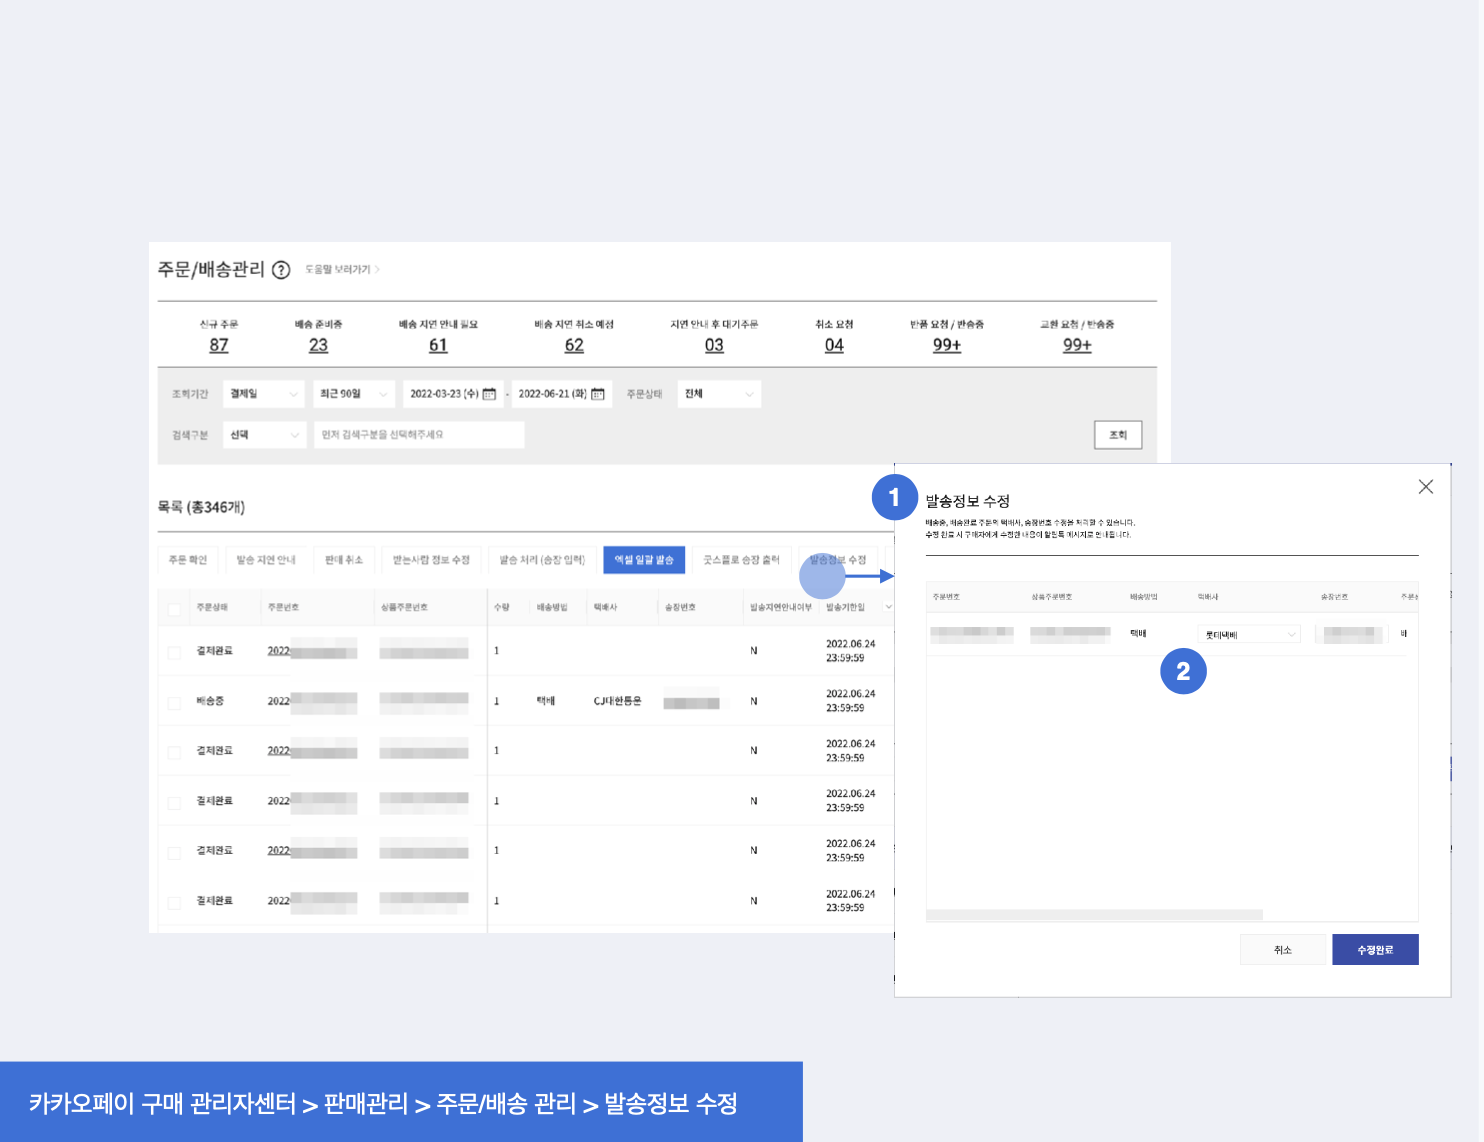
Task: Expand the column chevron beside 발송기한일
Action: click(x=888, y=607)
